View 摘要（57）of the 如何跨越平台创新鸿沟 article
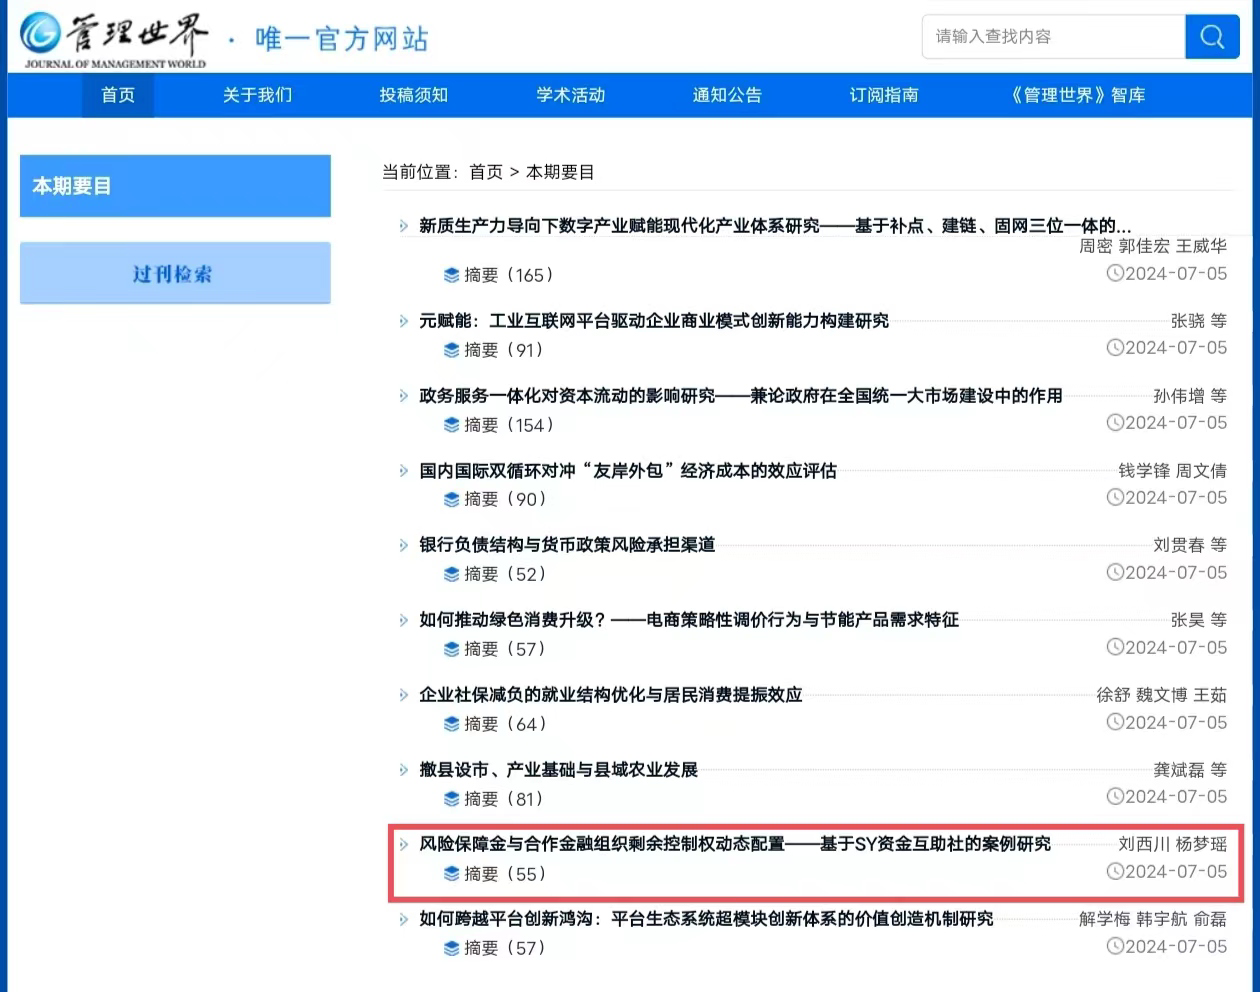 point(504,948)
